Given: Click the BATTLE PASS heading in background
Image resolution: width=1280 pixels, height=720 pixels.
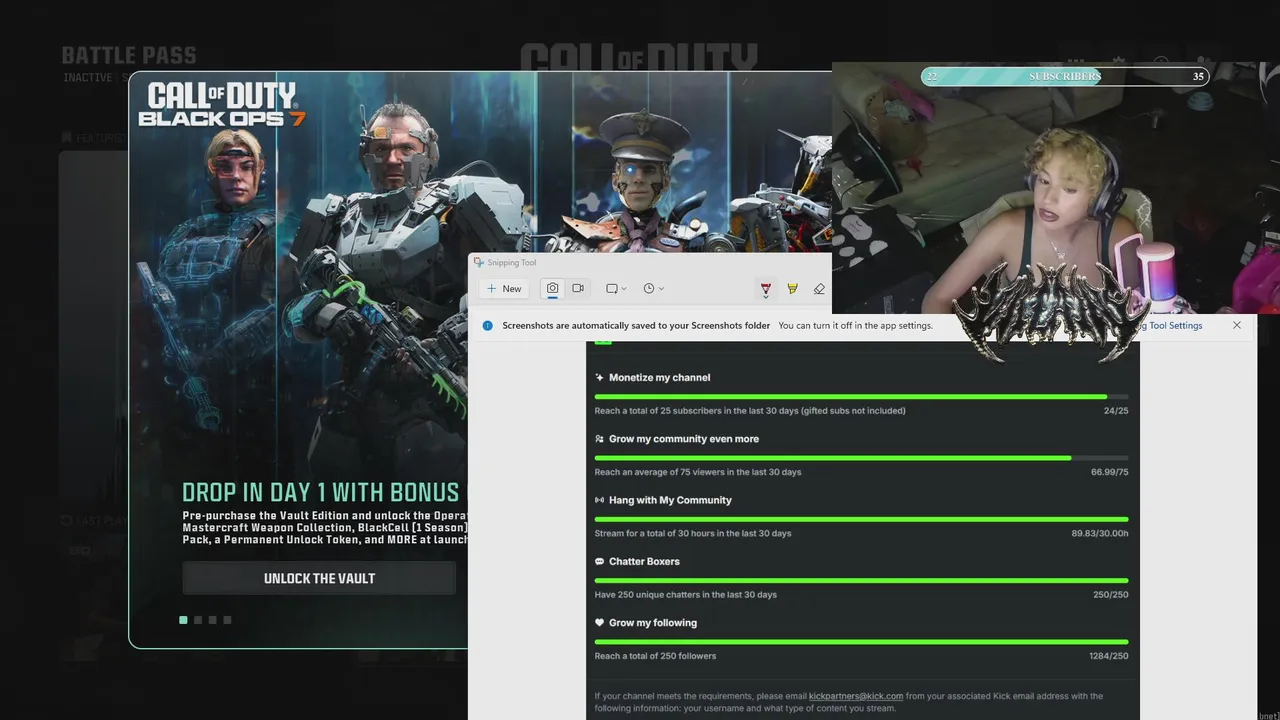Looking at the screenshot, I should [x=129, y=56].
